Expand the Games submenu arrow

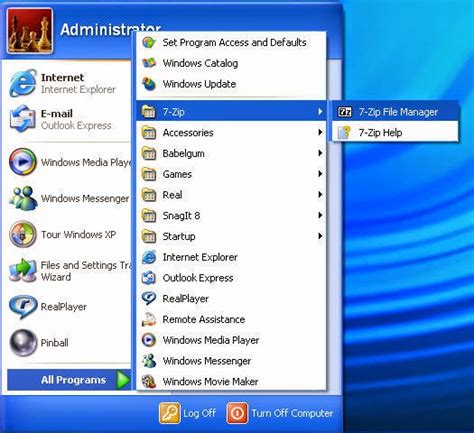click(x=320, y=174)
